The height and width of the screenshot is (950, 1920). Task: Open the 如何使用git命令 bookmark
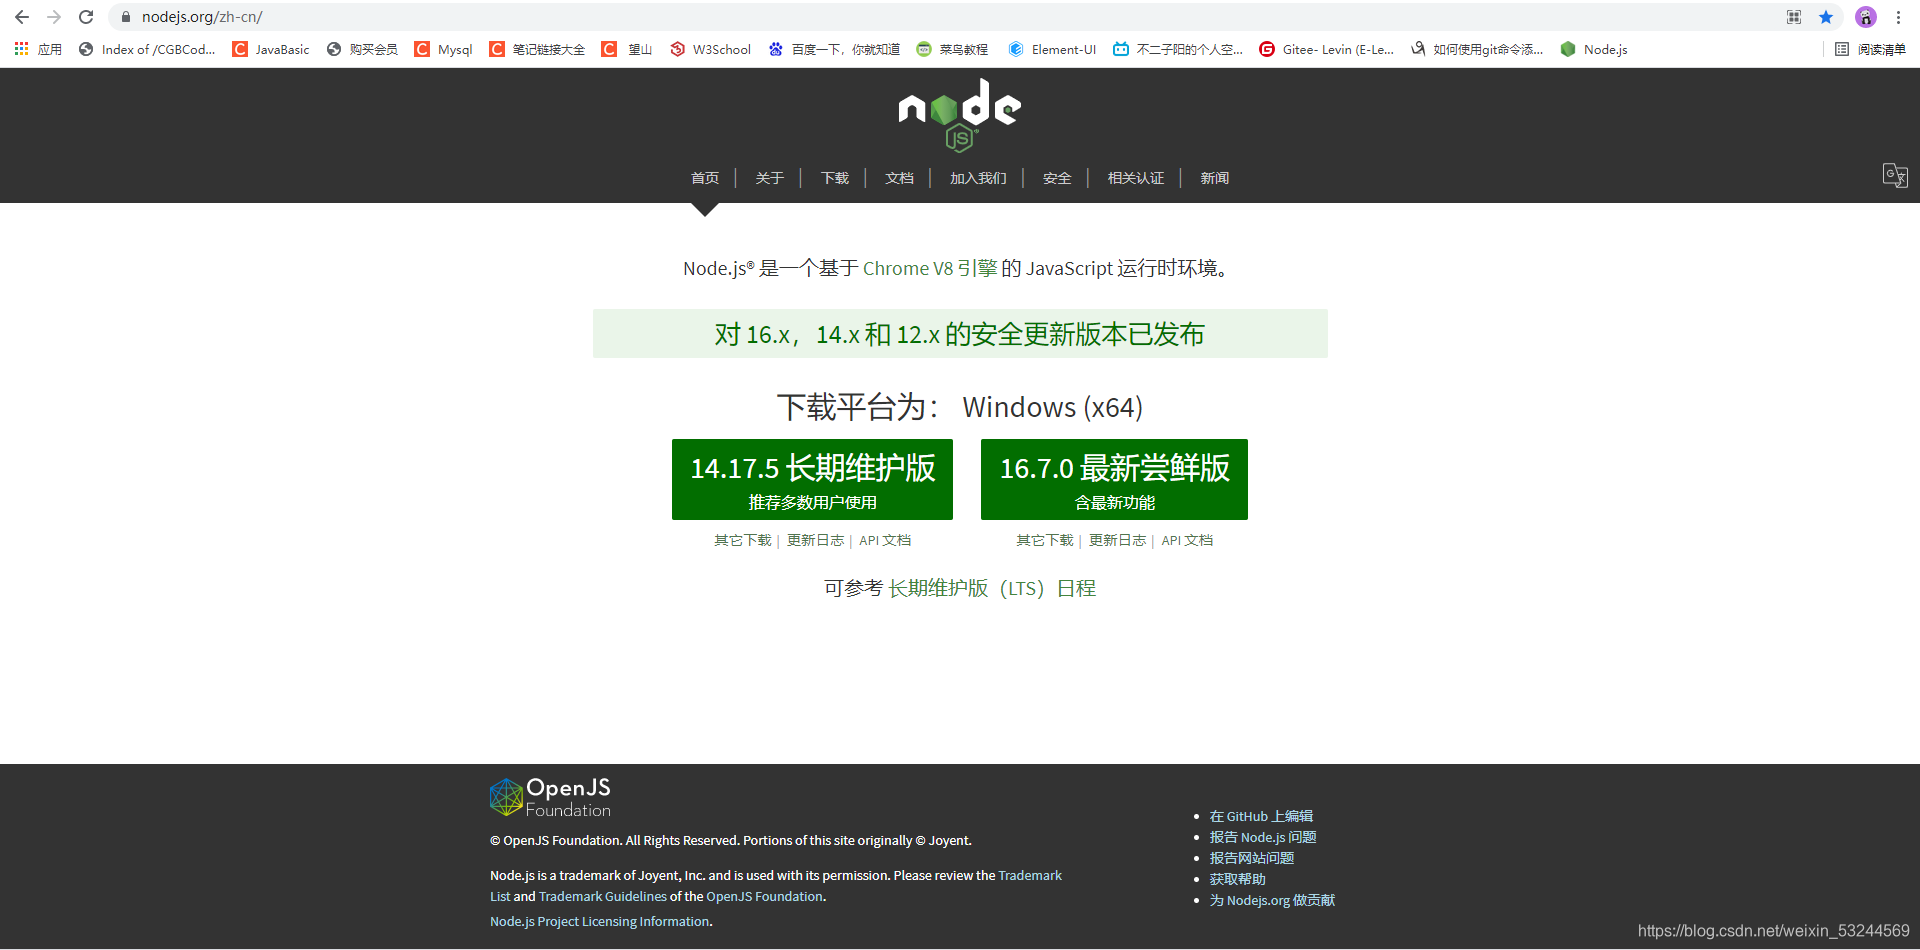1477,49
